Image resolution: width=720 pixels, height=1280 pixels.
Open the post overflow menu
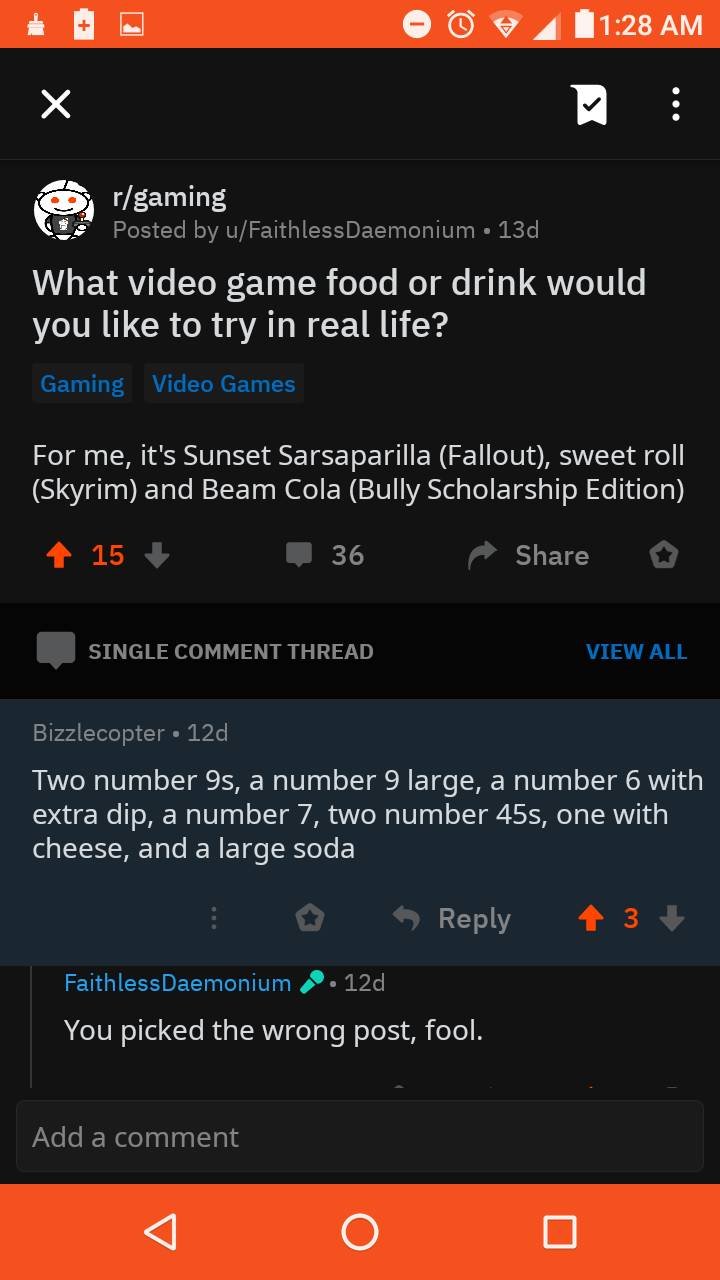point(676,103)
